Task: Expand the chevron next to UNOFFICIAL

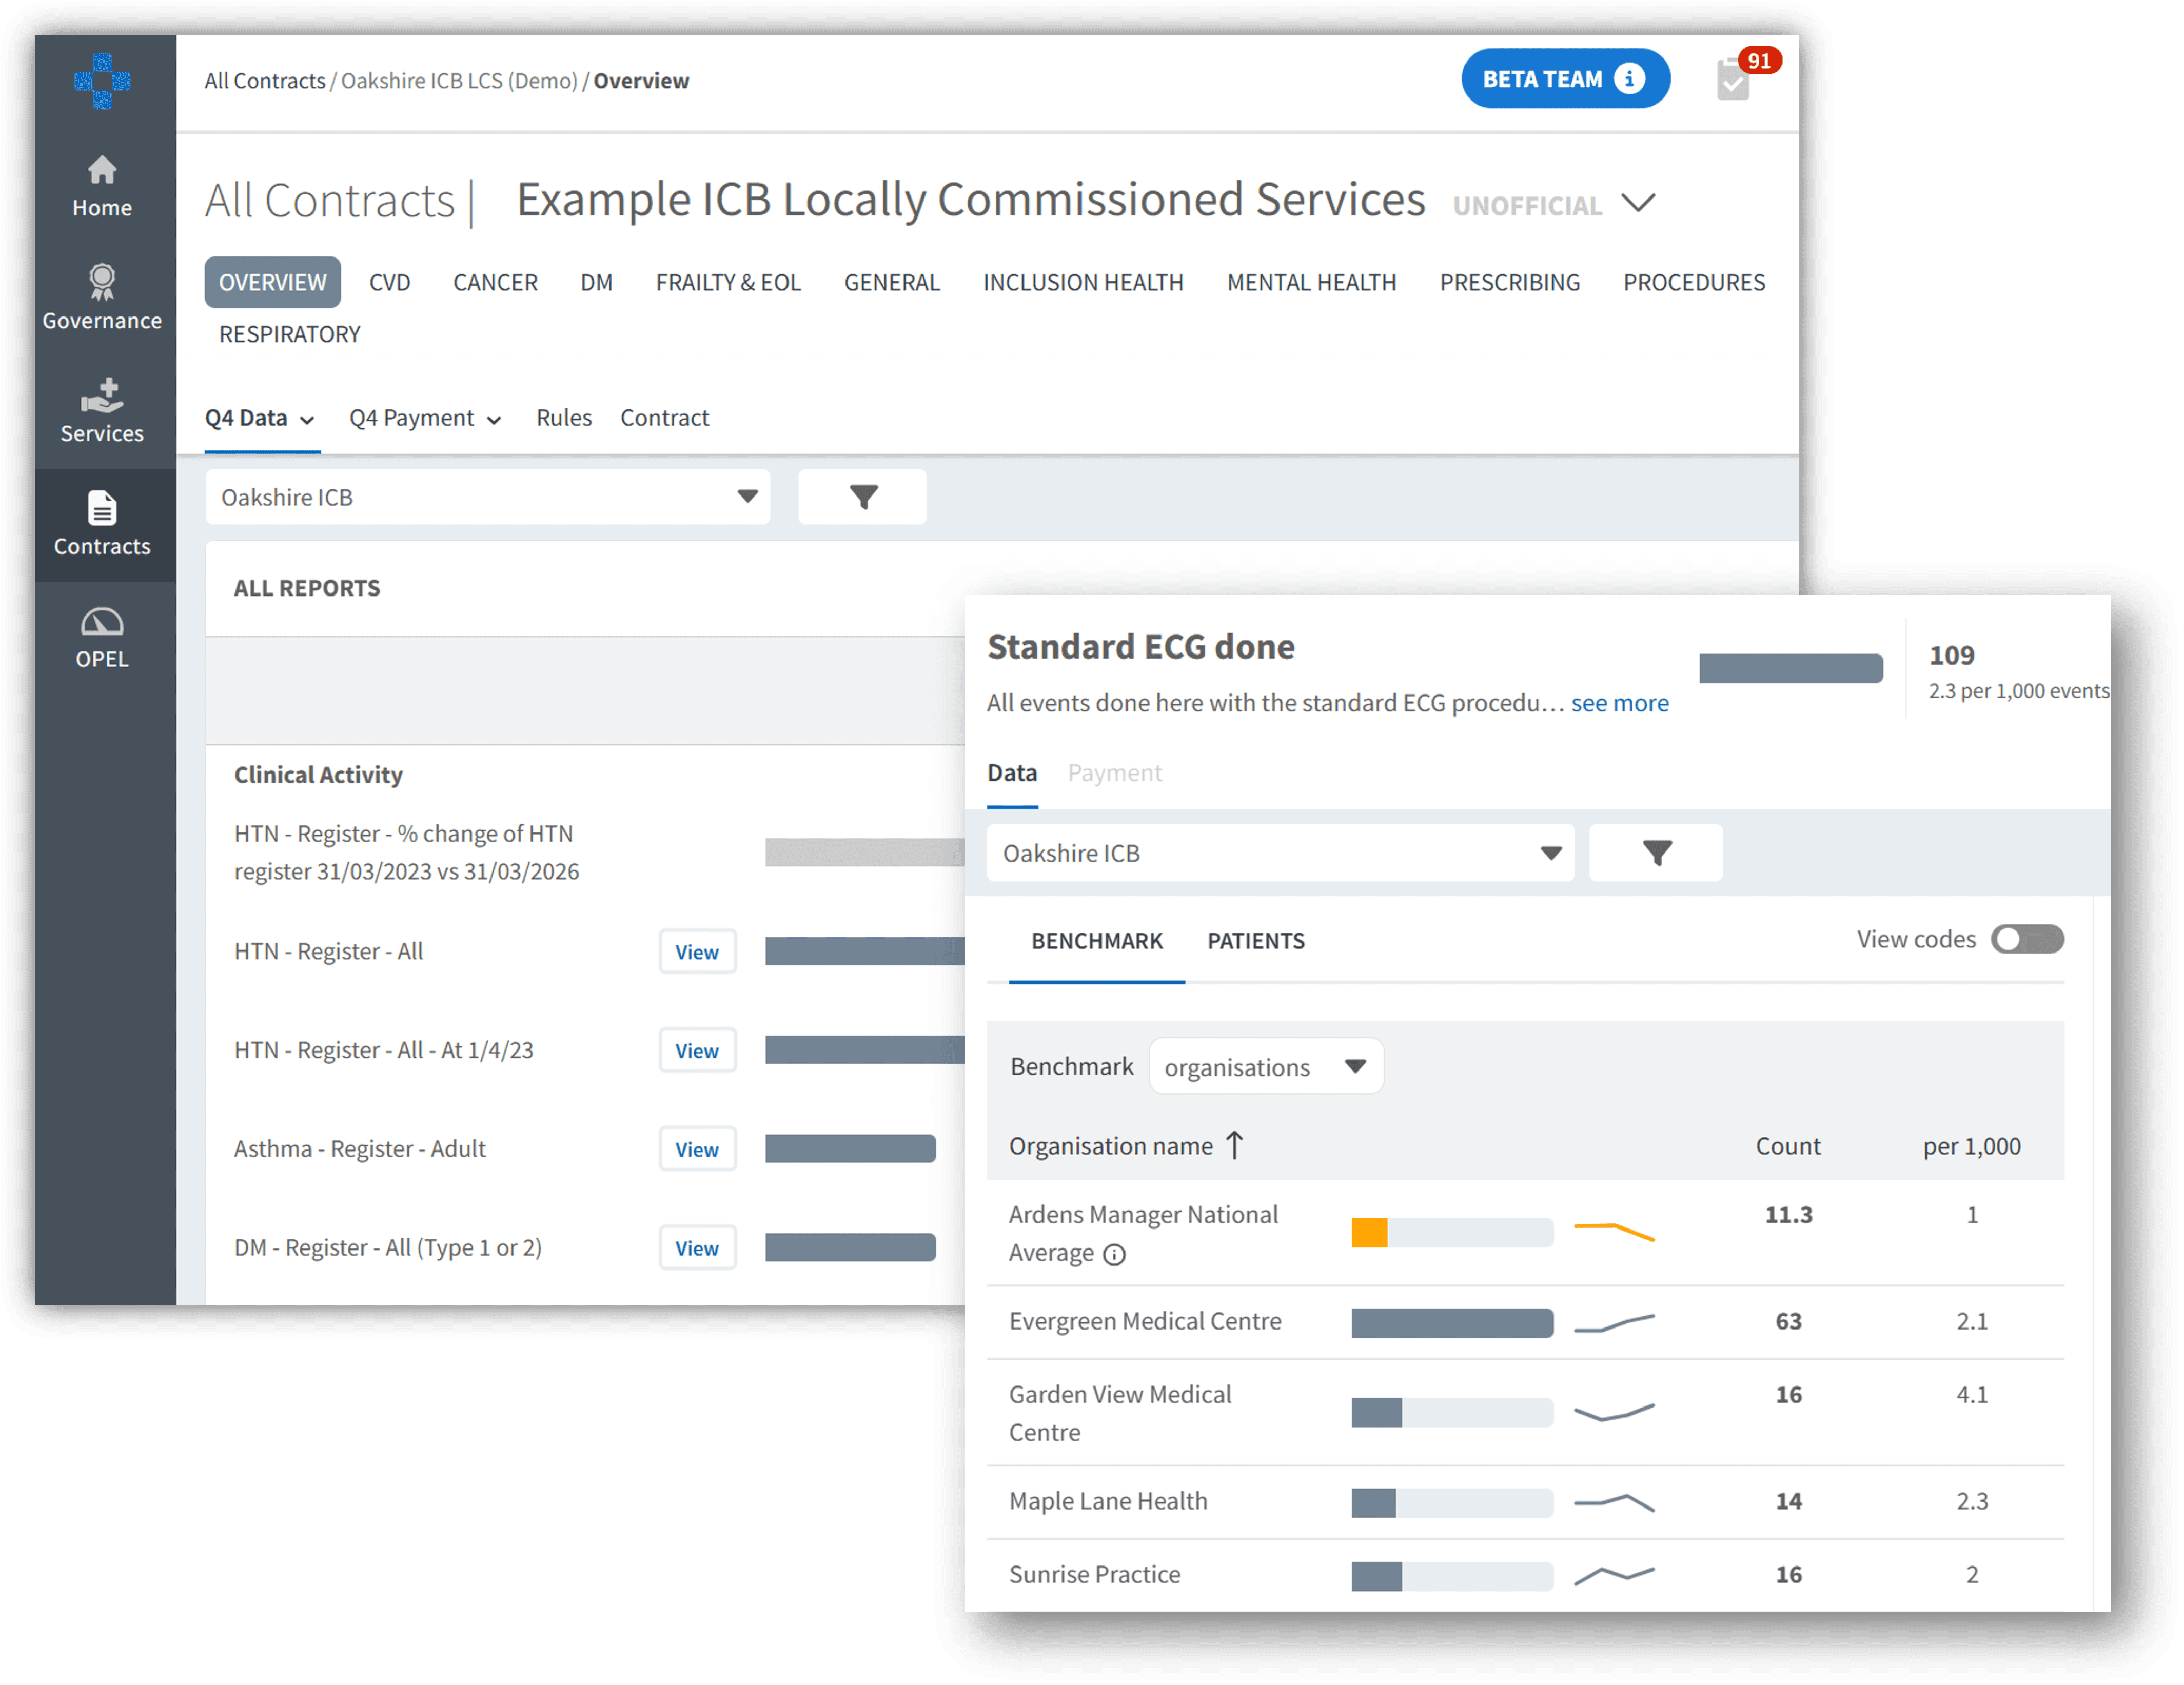Action: pos(1638,203)
